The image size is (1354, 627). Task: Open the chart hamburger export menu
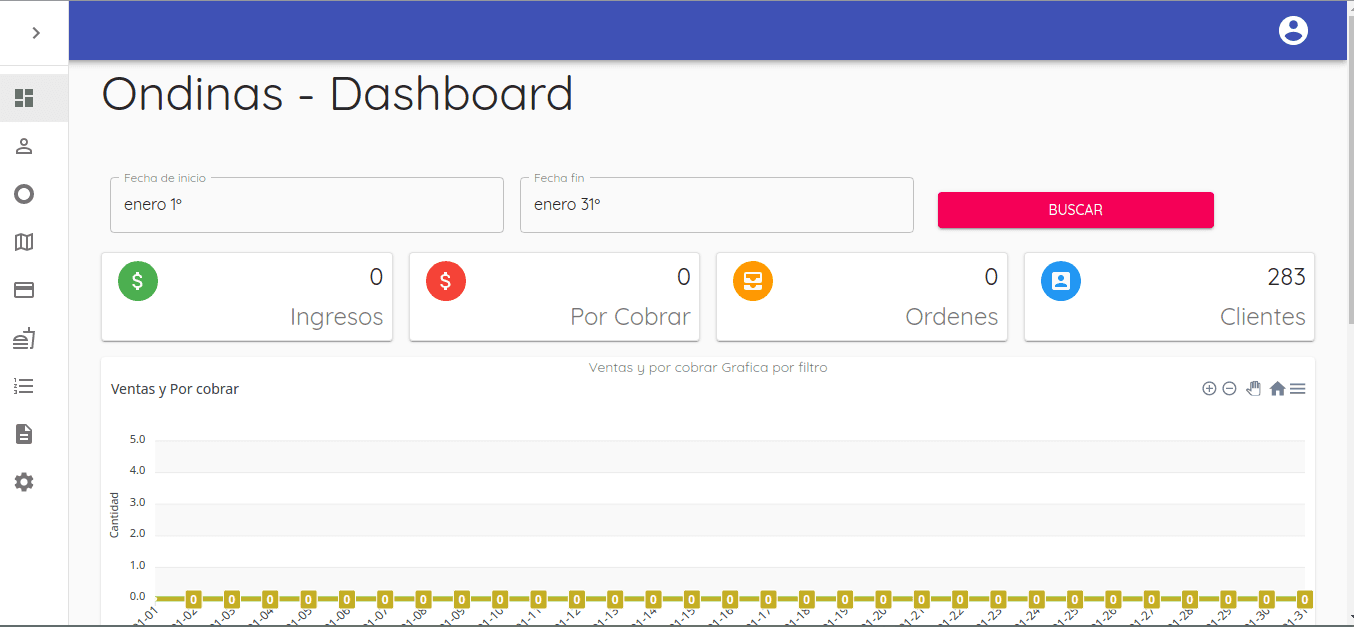[x=1297, y=389]
